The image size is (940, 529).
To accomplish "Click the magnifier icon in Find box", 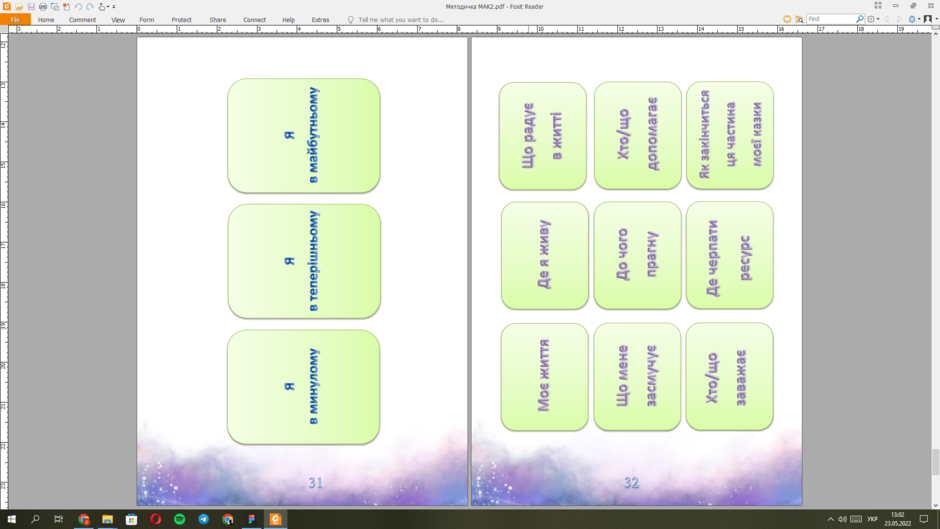I will coord(860,19).
